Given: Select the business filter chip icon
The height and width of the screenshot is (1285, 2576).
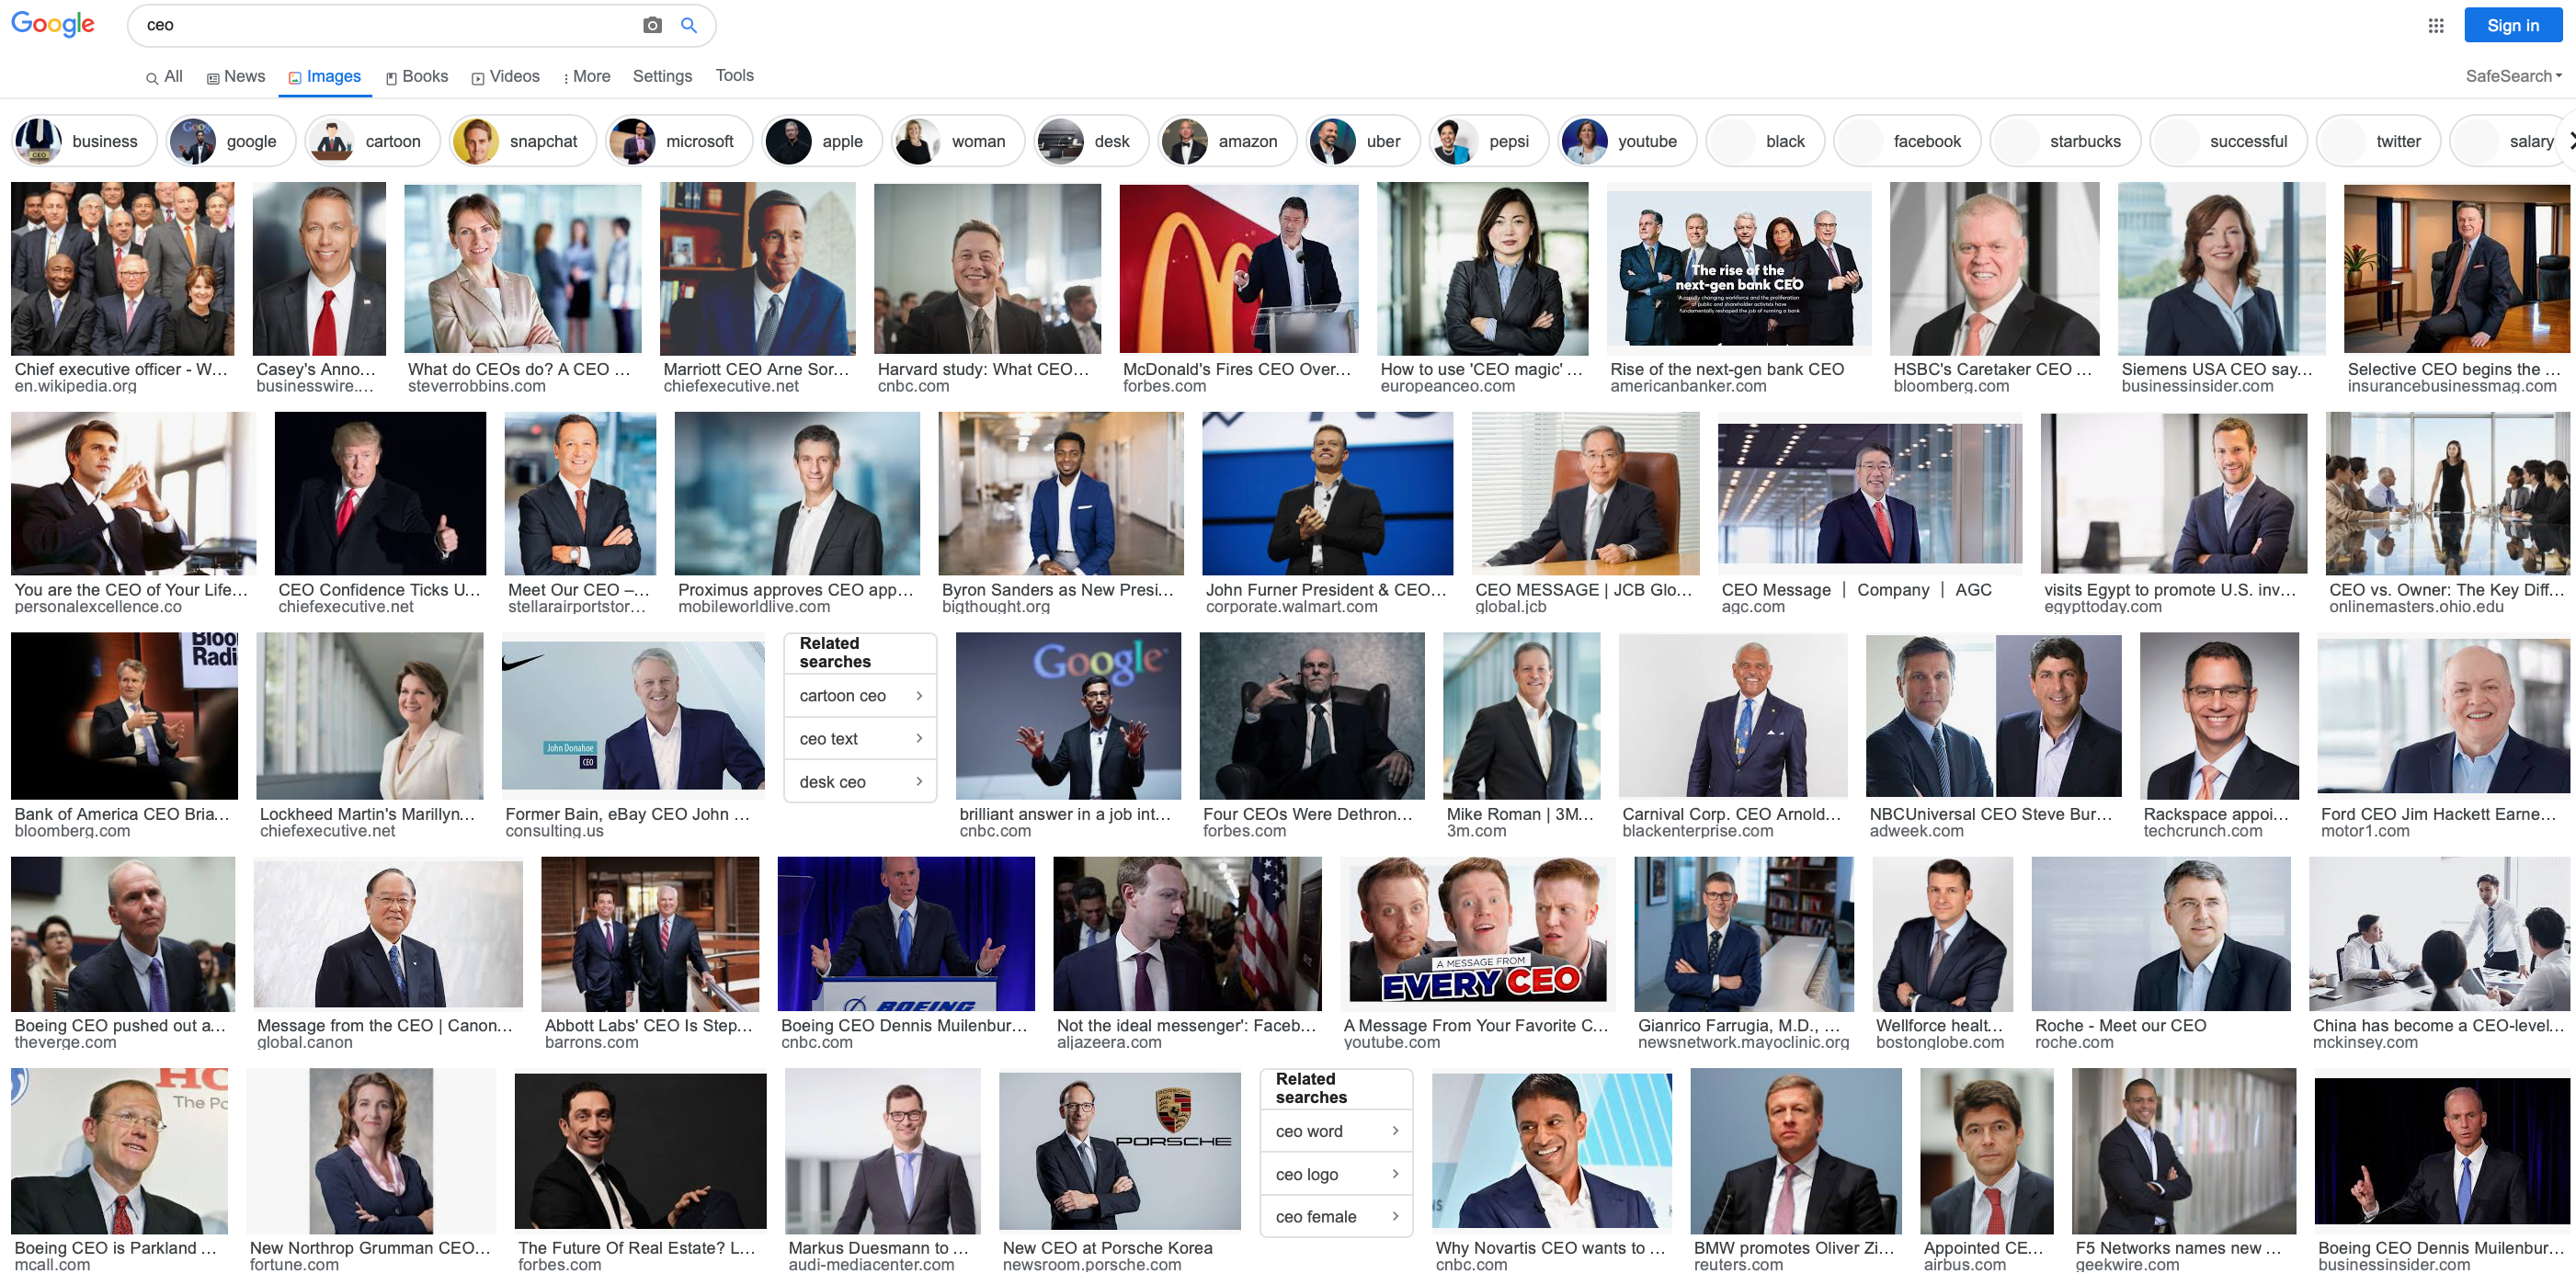Looking at the screenshot, I should (39, 141).
